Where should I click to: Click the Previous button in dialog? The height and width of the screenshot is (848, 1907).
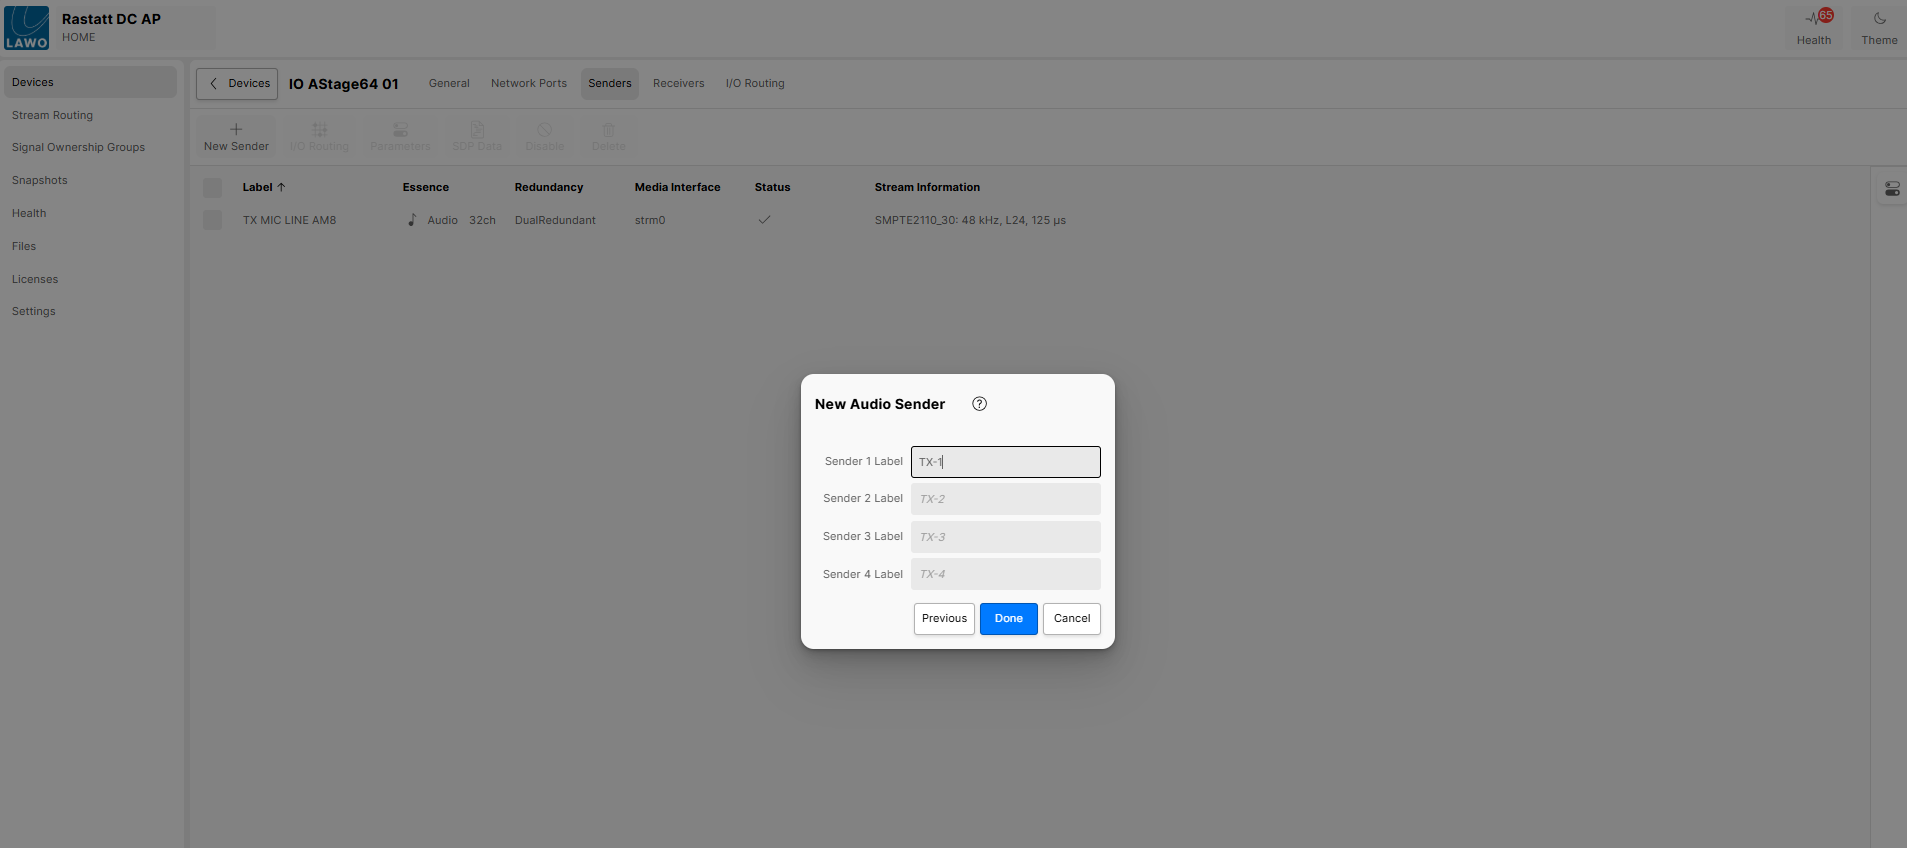point(944,619)
